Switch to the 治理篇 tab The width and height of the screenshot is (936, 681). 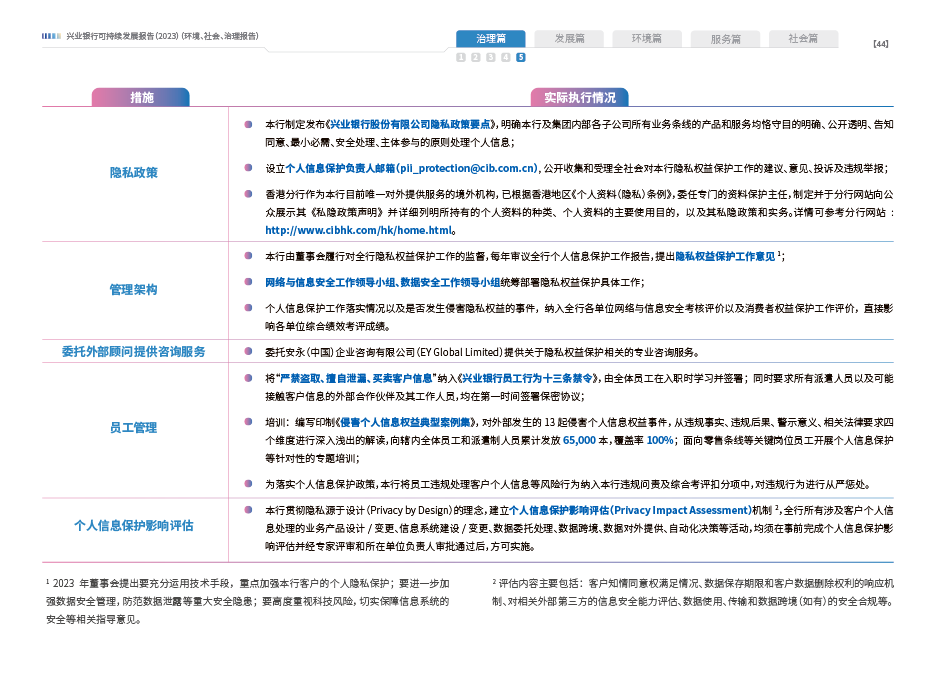tap(490, 39)
